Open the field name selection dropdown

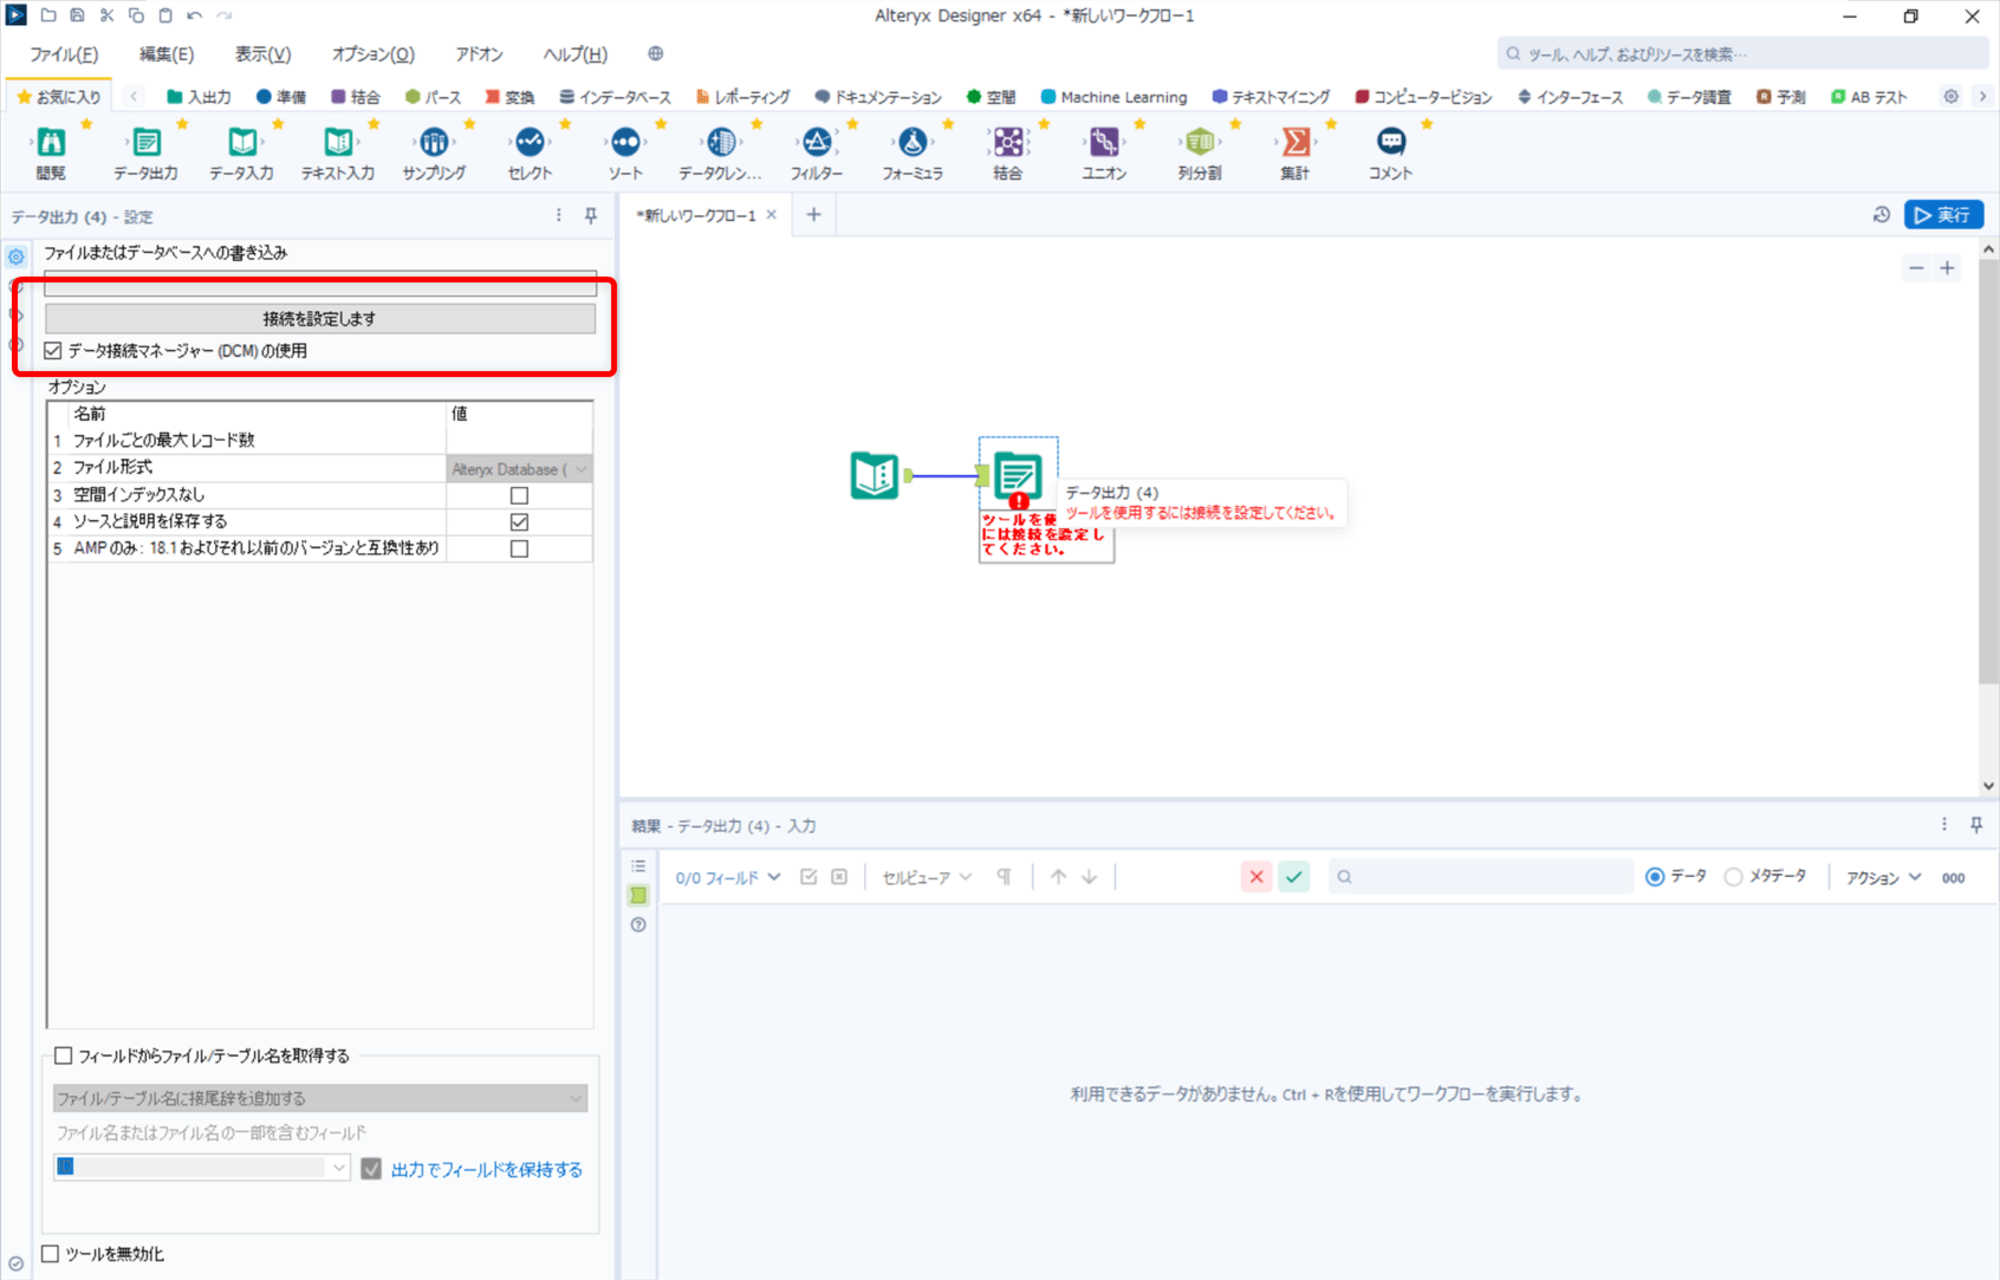pos(201,1167)
